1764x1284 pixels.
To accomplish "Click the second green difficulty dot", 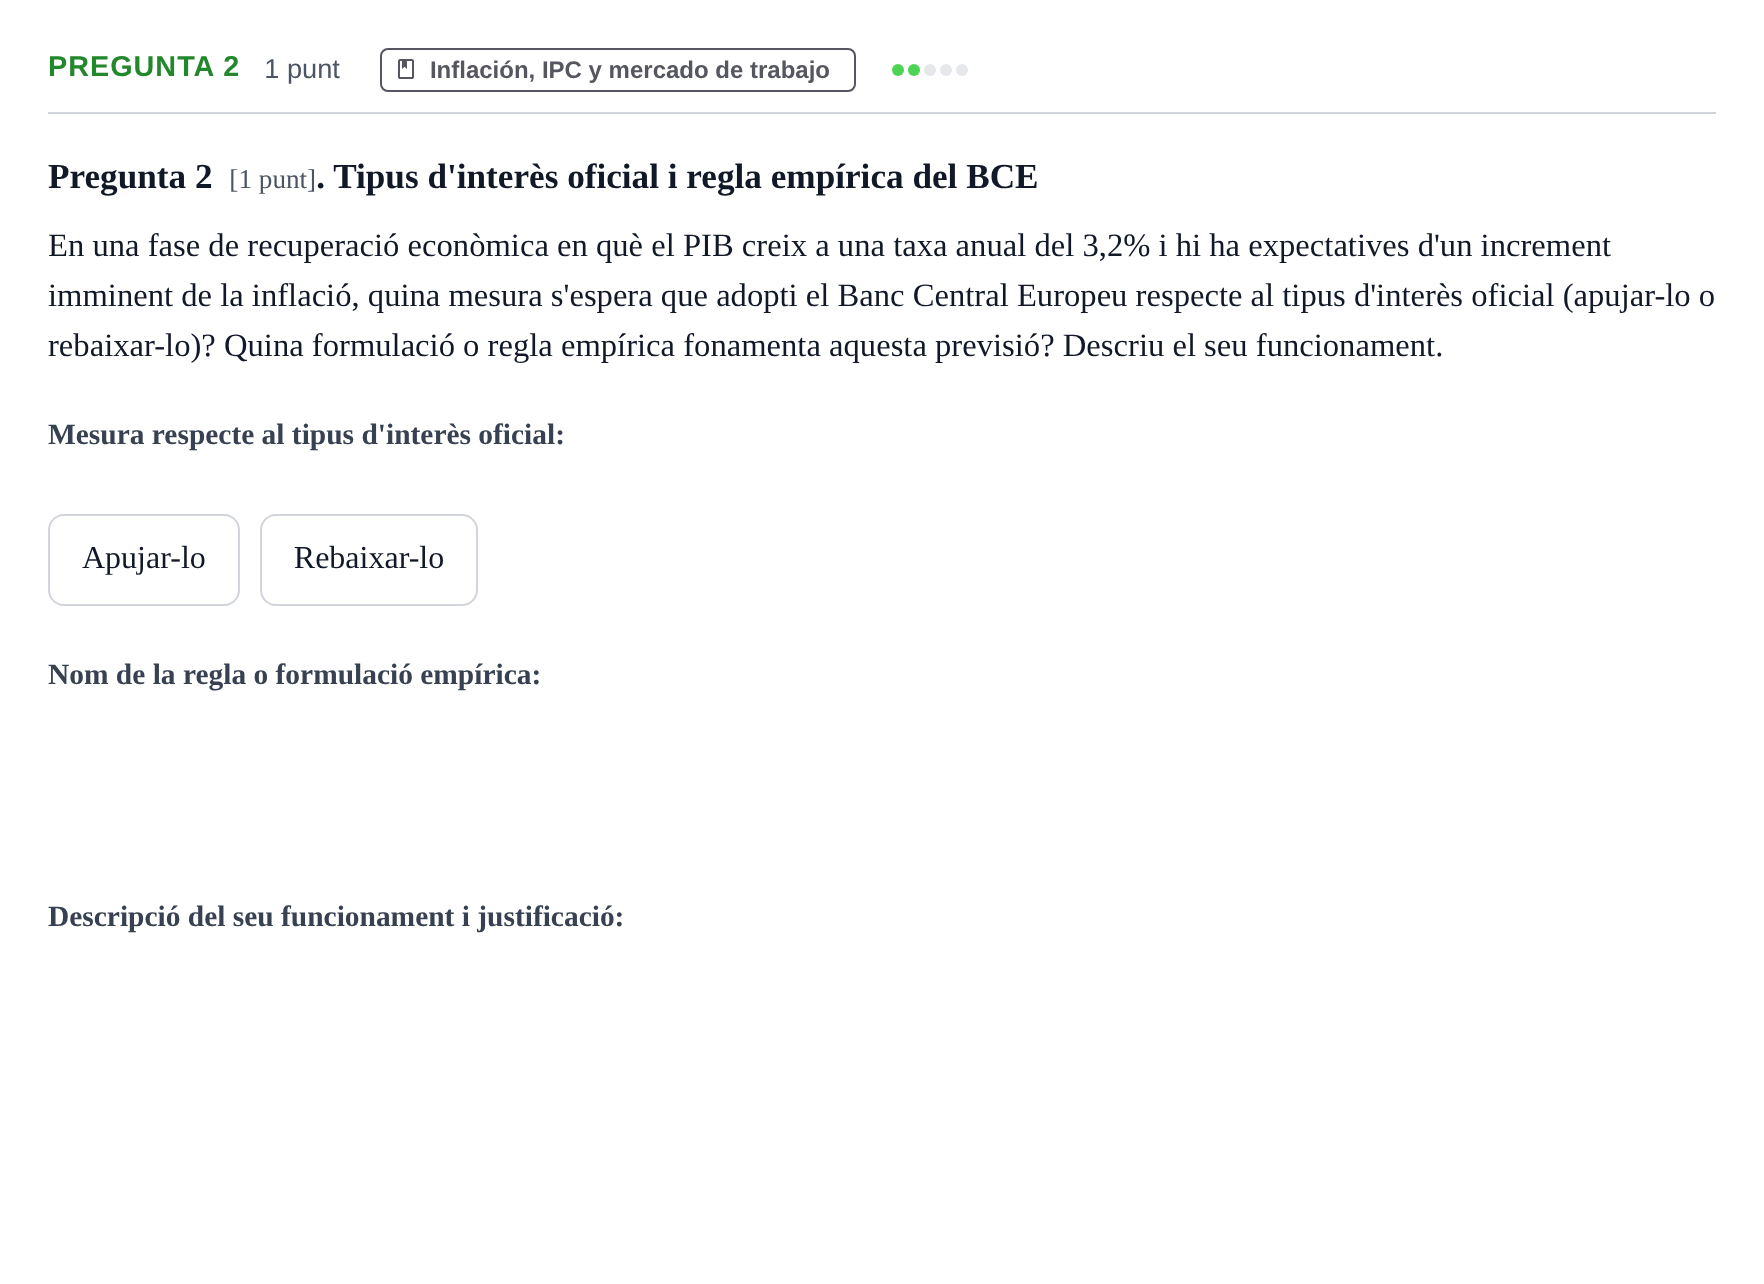I will coord(914,70).
